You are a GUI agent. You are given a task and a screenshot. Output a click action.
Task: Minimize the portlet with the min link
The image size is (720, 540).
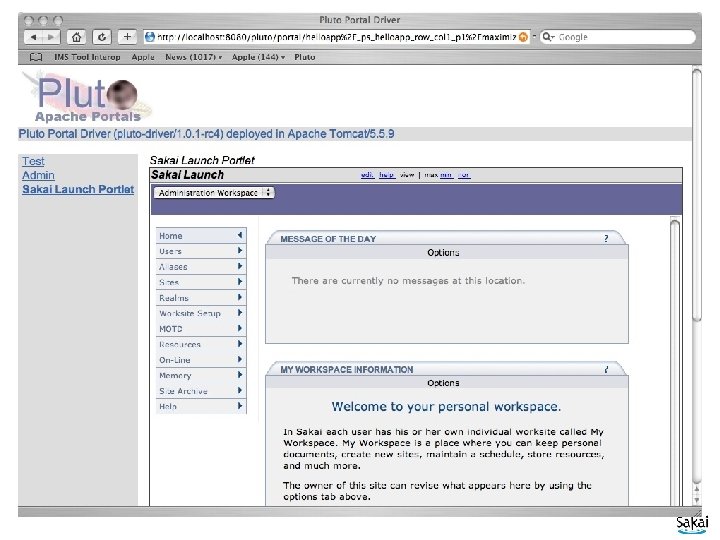(x=446, y=175)
